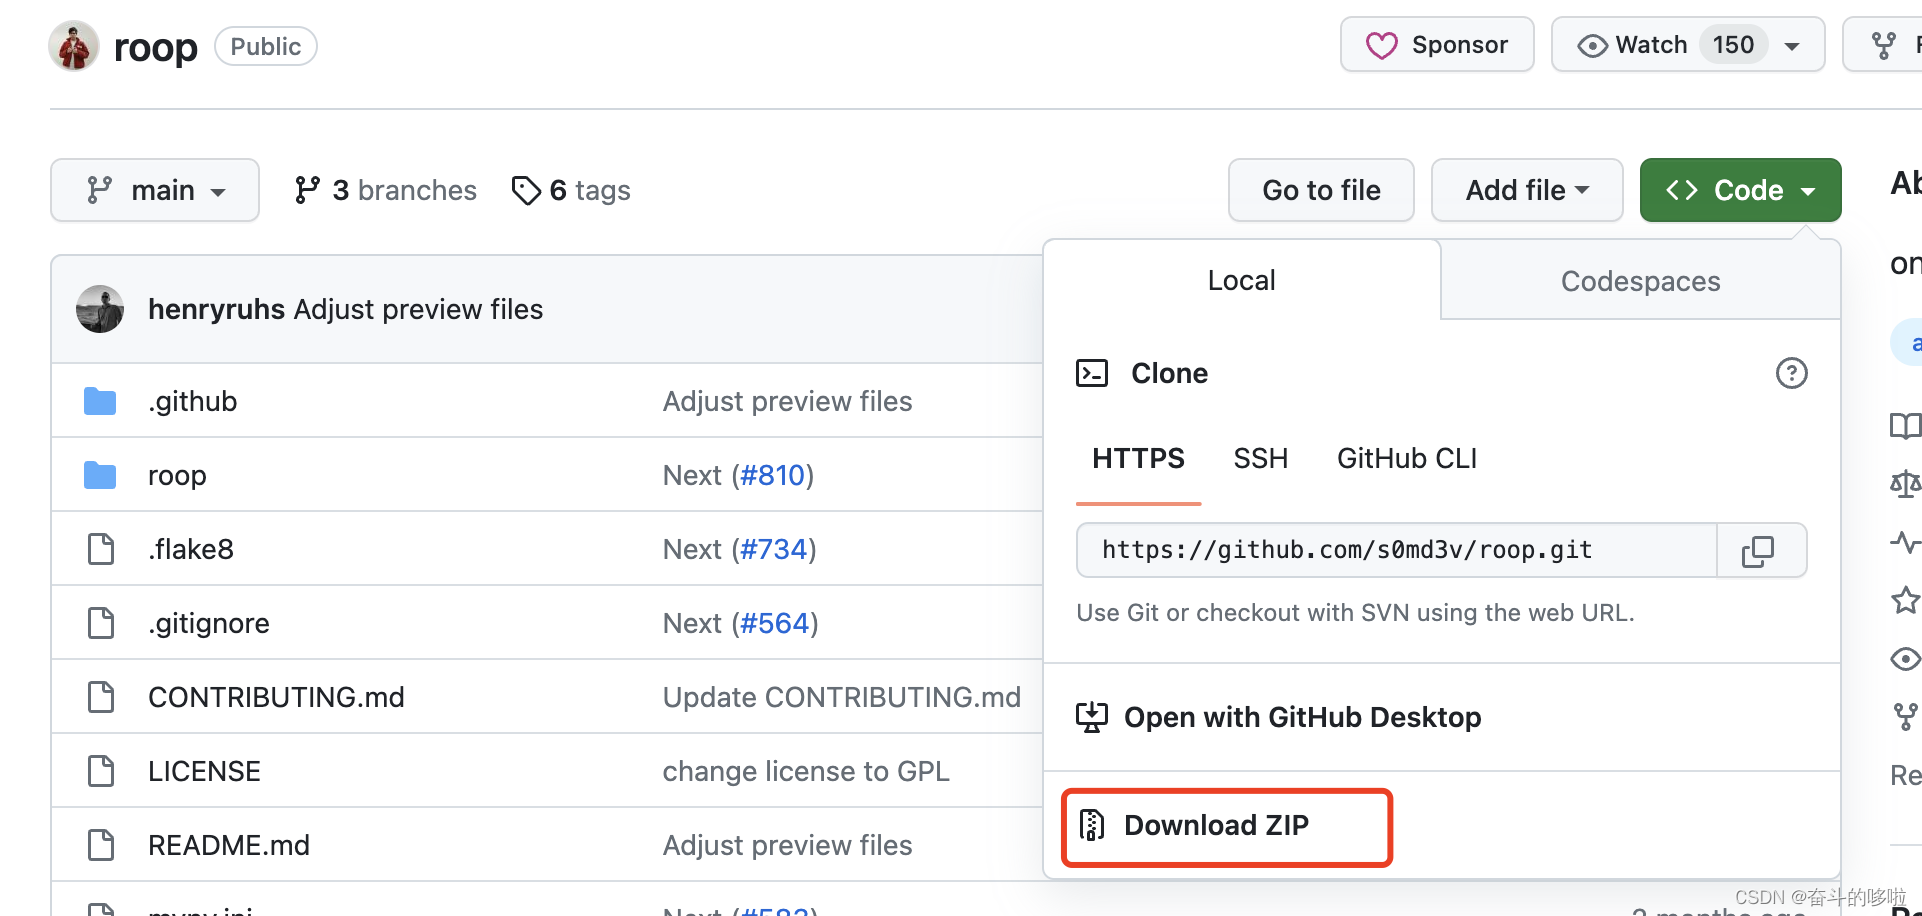The image size is (1922, 916).
Task: Click the file icon of .flake8 row
Action: point(101,549)
